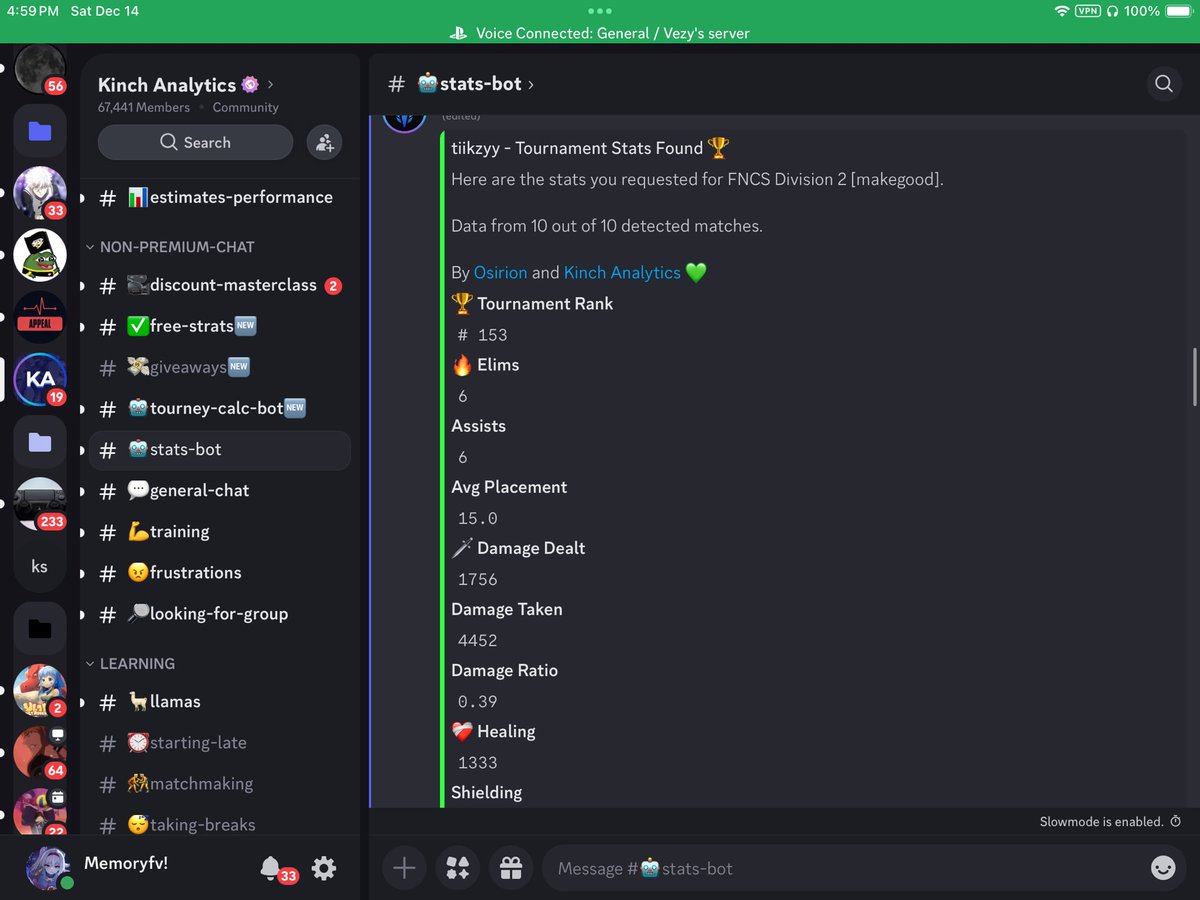
Task: Follow the Kinch Analytics link in message
Action: [622, 272]
